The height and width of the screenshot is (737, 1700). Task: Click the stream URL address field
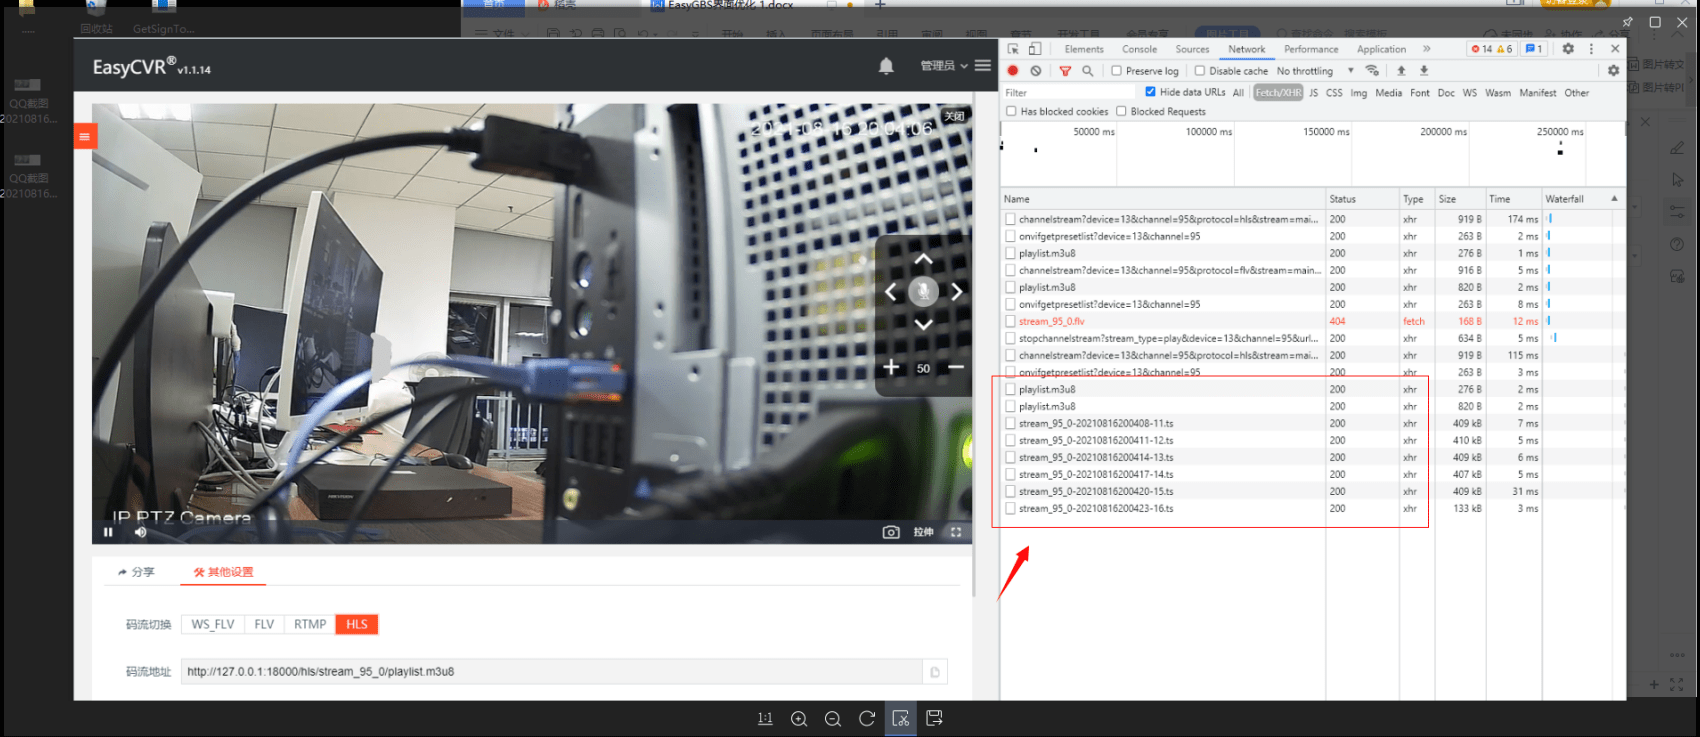[550, 672]
